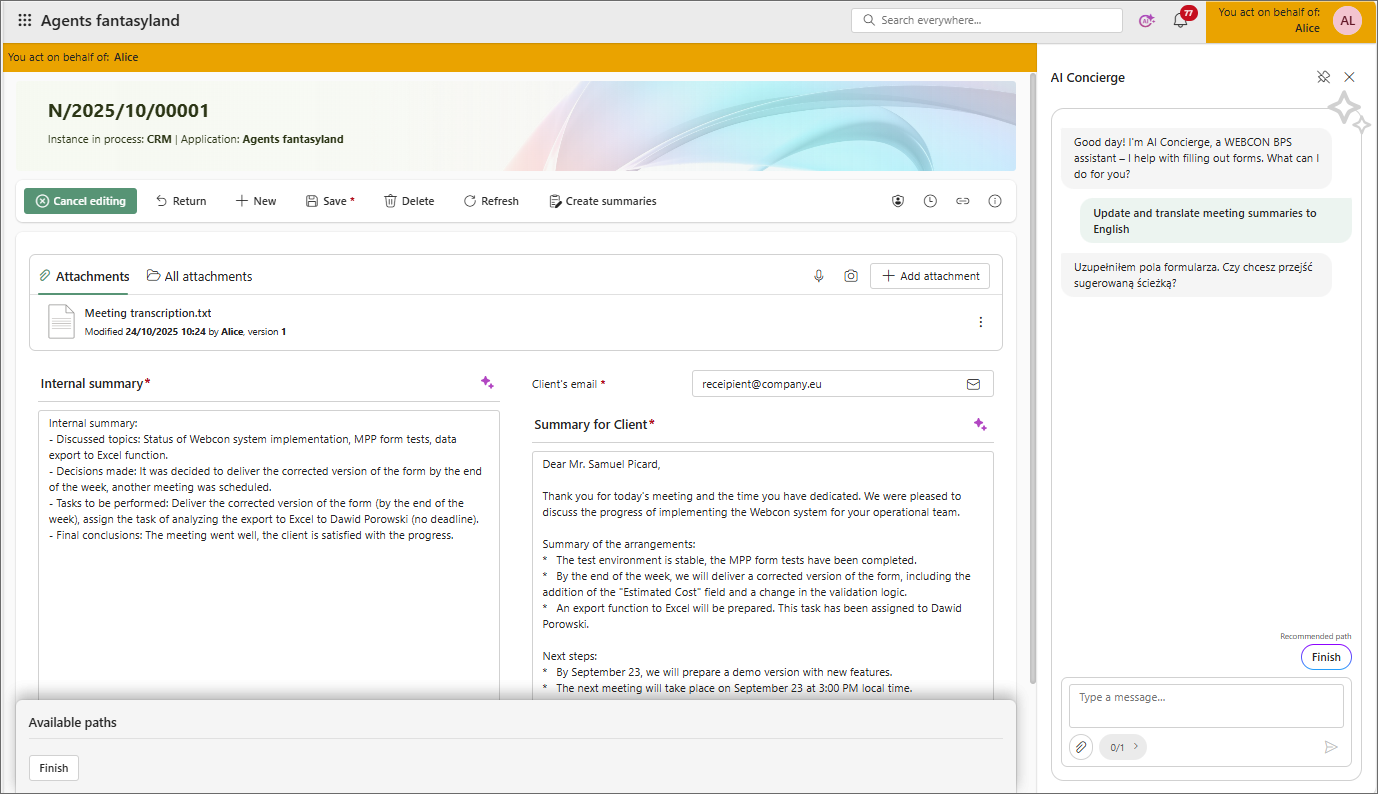The width and height of the screenshot is (1378, 794).
Task: Click the envelope icon in Client's email field
Action: 972,383
